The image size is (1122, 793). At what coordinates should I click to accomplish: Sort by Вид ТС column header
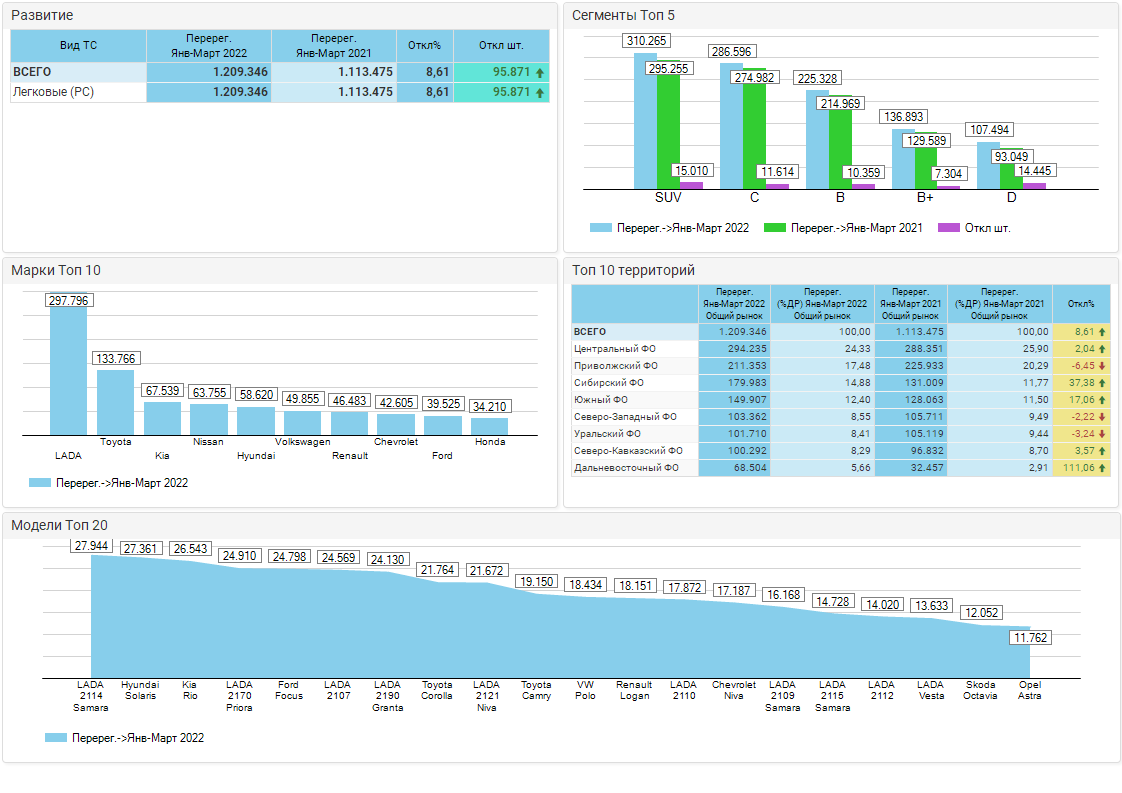(78, 46)
